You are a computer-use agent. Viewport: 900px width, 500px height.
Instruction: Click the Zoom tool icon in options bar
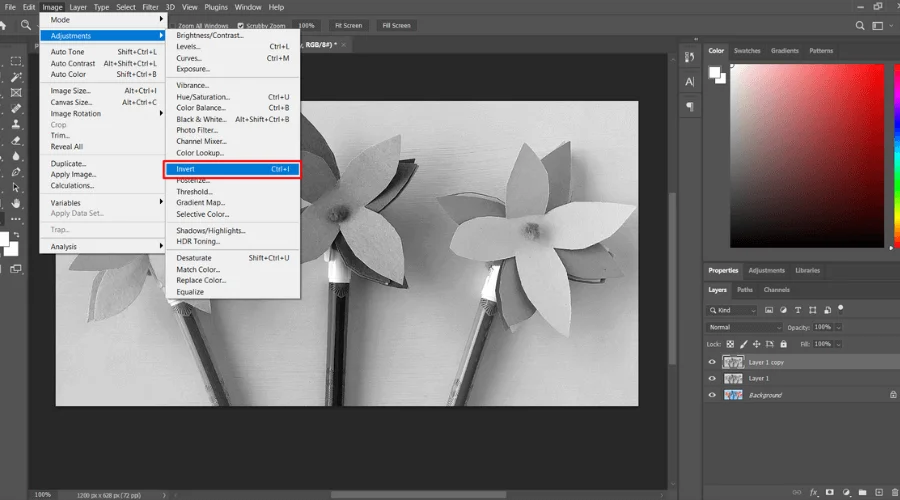26,25
